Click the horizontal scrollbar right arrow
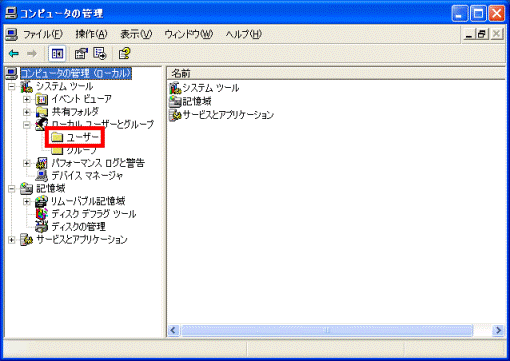Viewport: 510px width, 361px height. (x=498, y=330)
